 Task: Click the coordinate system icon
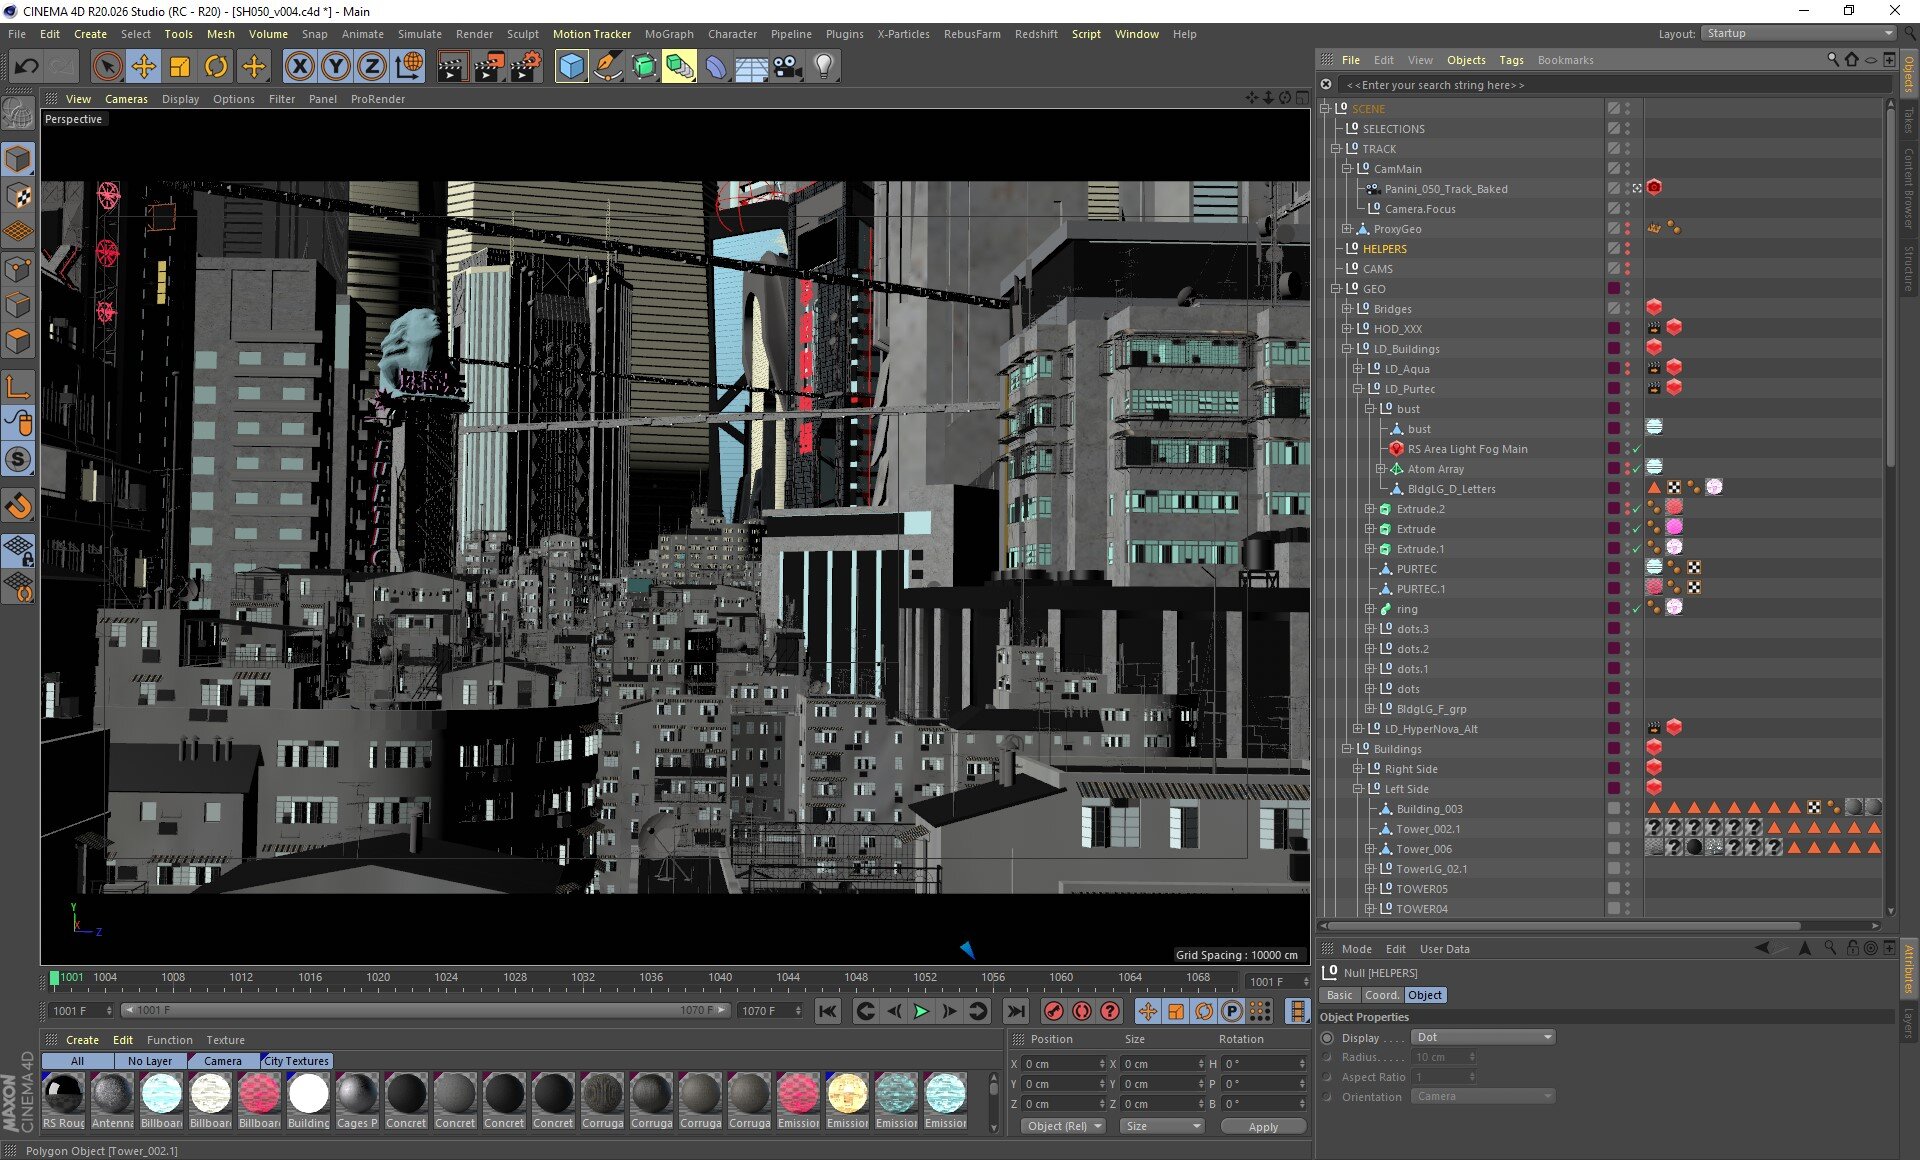pos(409,67)
